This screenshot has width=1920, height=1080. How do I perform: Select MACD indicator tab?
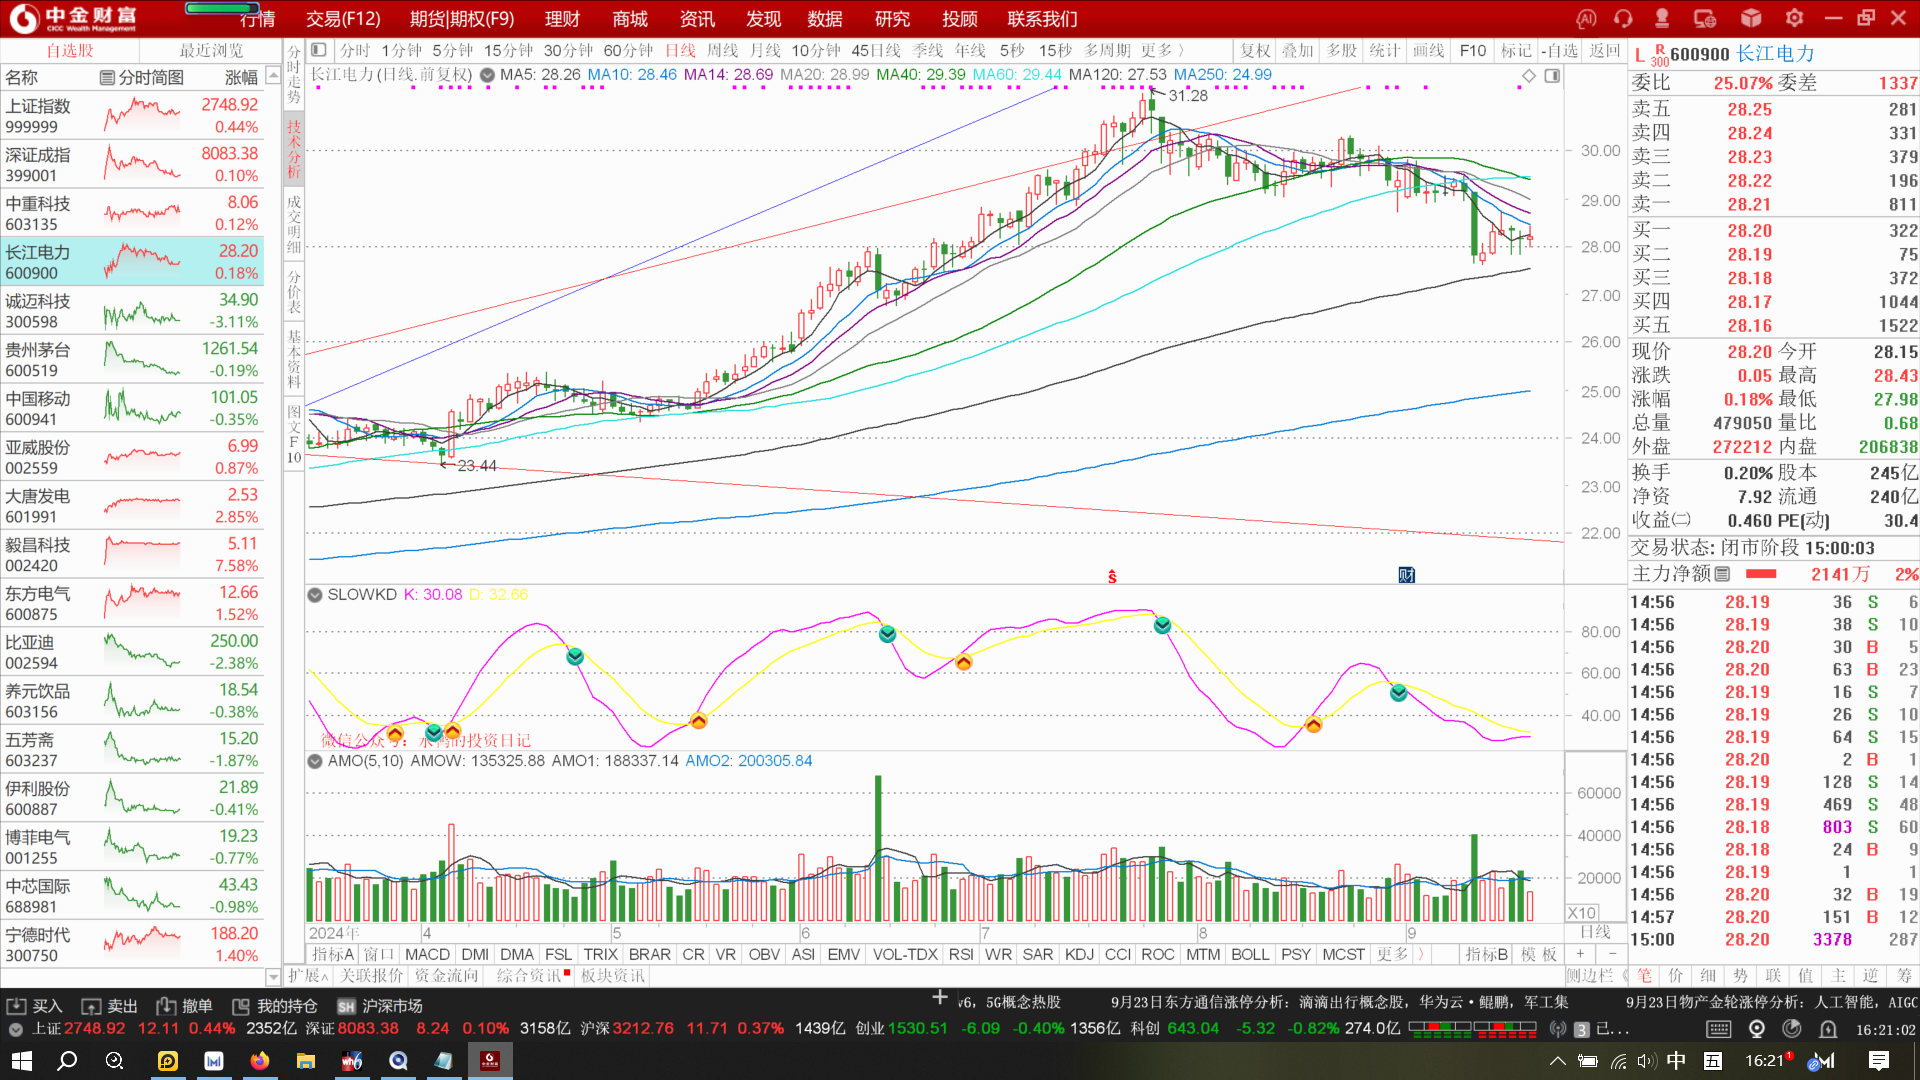click(x=427, y=955)
